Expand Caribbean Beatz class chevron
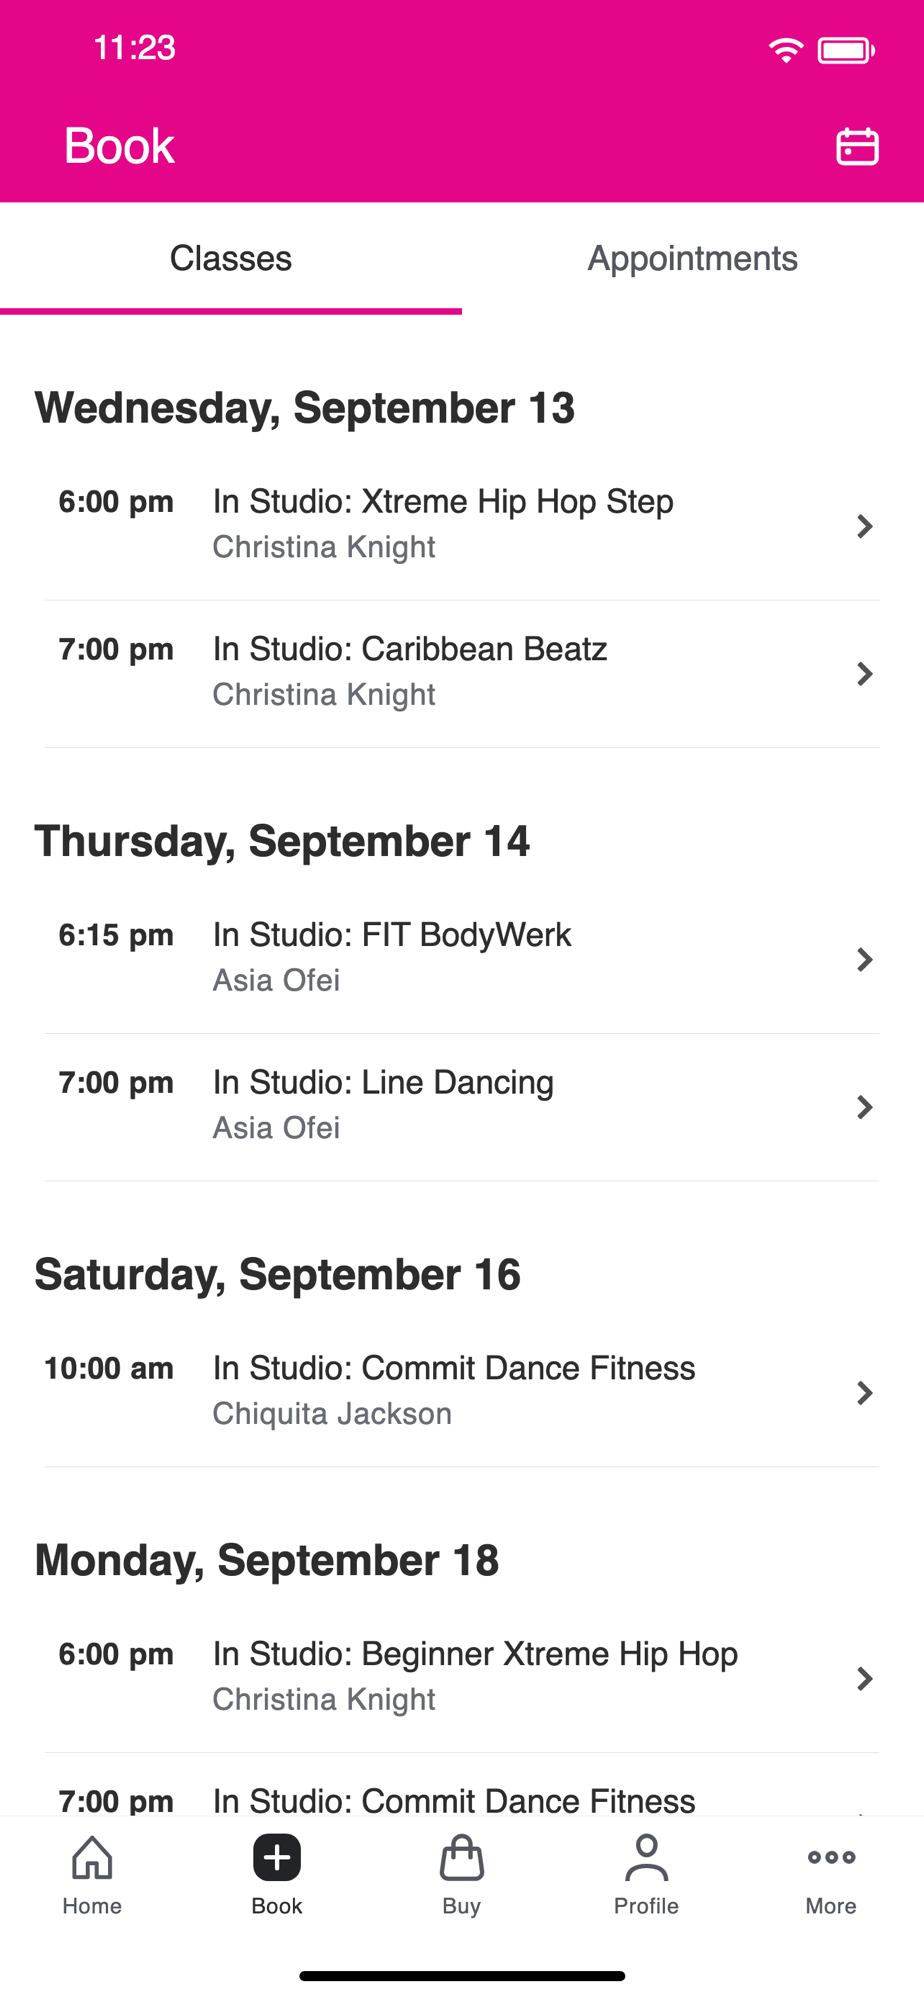924x2000 pixels. 865,674
